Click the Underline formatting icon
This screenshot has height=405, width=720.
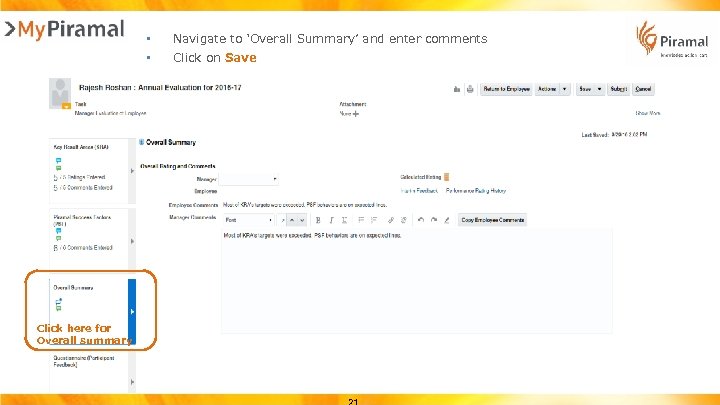[x=344, y=220]
